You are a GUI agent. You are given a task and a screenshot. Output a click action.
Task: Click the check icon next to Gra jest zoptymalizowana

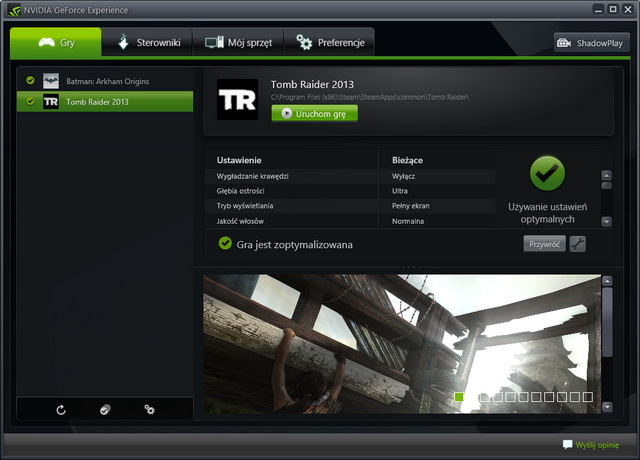(x=225, y=243)
